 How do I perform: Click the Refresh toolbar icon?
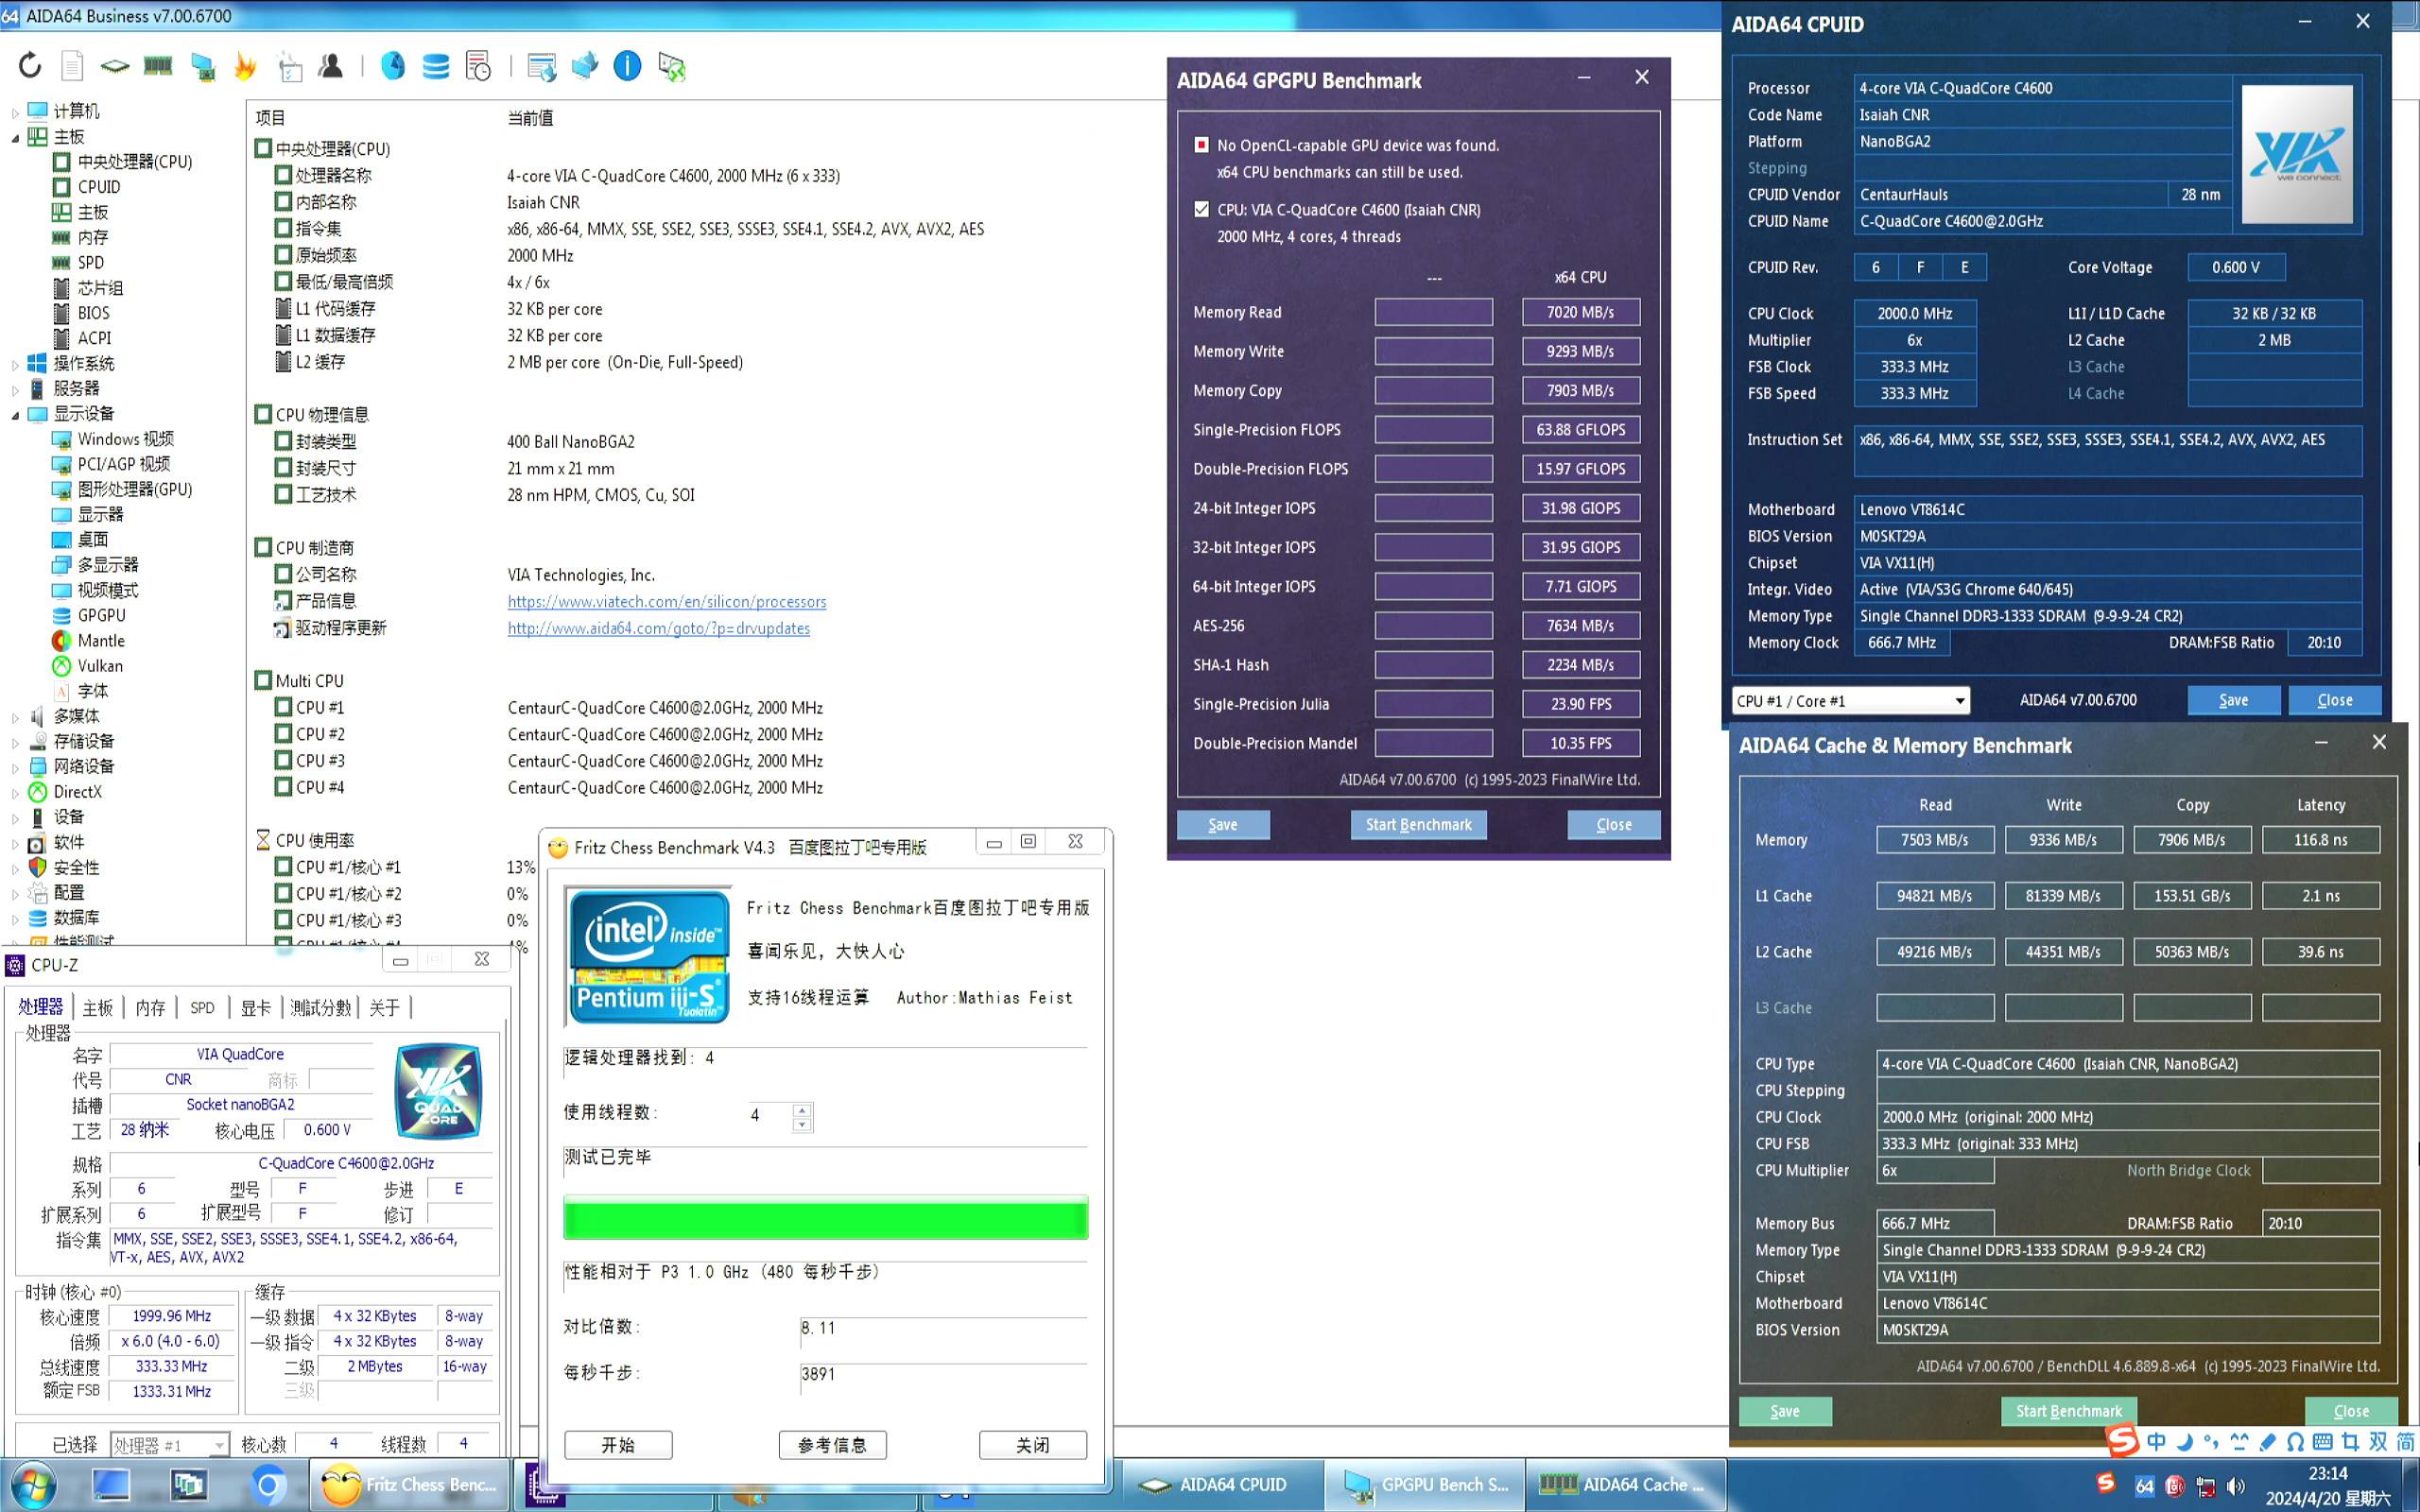pyautogui.click(x=30, y=66)
